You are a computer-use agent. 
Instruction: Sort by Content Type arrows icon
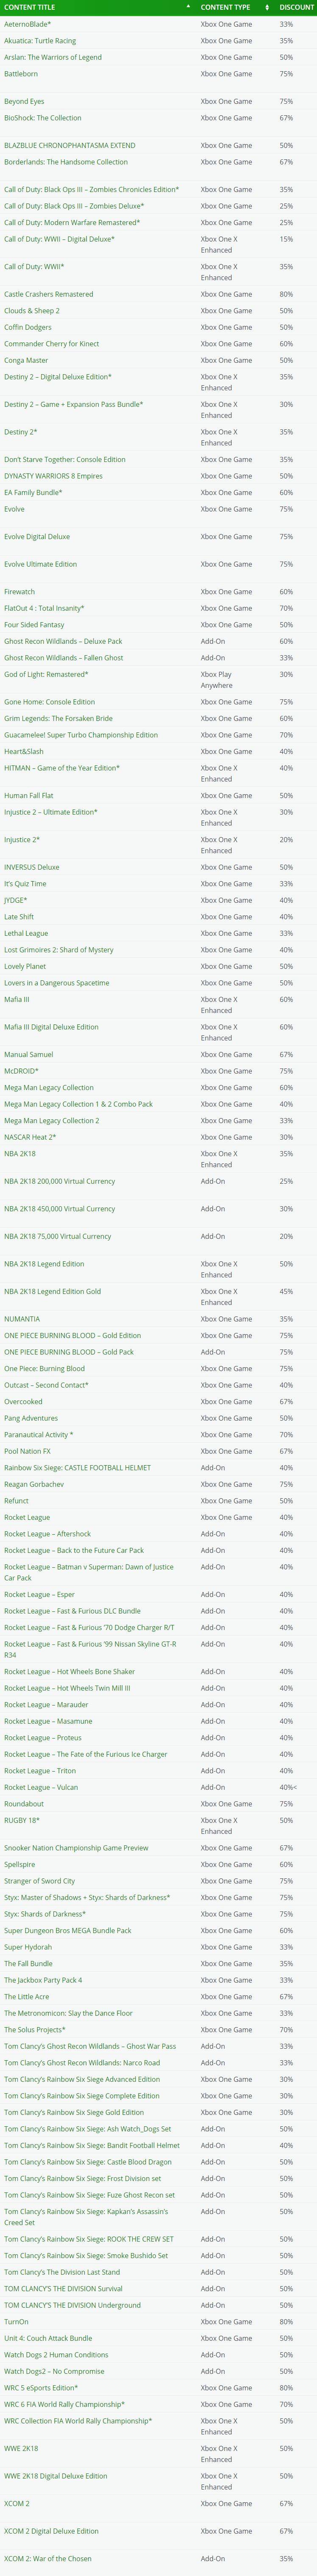tap(267, 7)
